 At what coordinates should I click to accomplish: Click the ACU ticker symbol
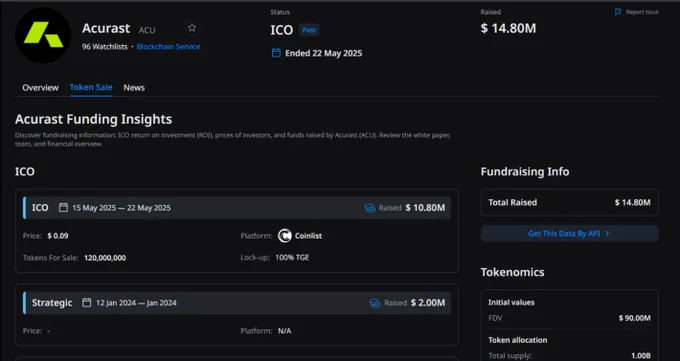[147, 30]
